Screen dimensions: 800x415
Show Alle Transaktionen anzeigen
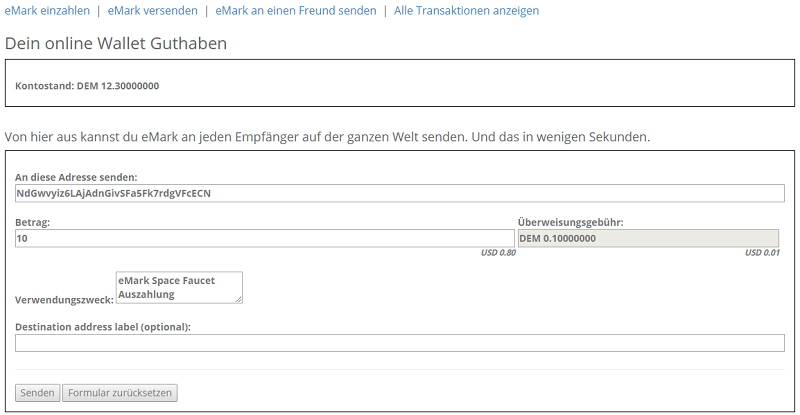pyautogui.click(x=466, y=11)
